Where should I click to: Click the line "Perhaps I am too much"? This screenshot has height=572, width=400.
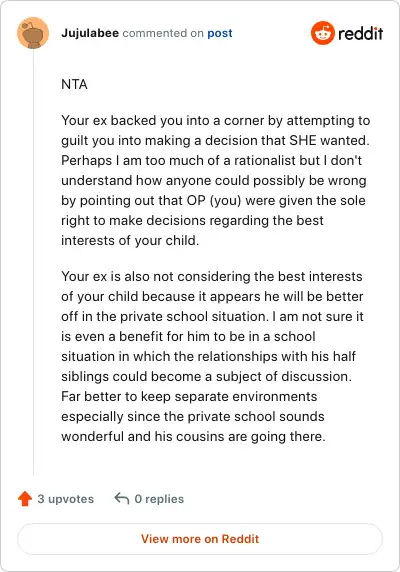(211, 161)
